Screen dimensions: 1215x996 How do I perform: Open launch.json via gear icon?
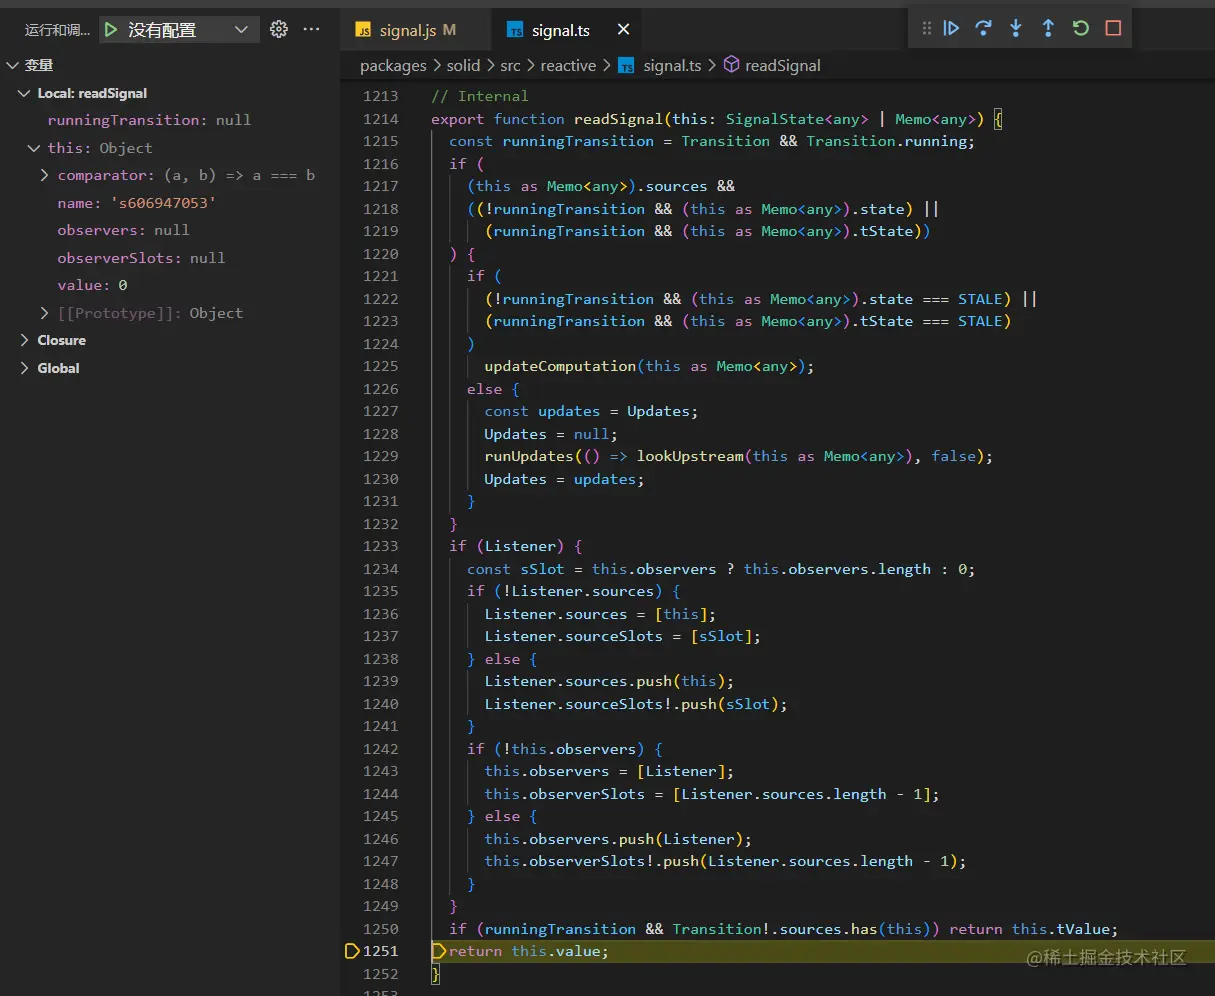point(279,30)
